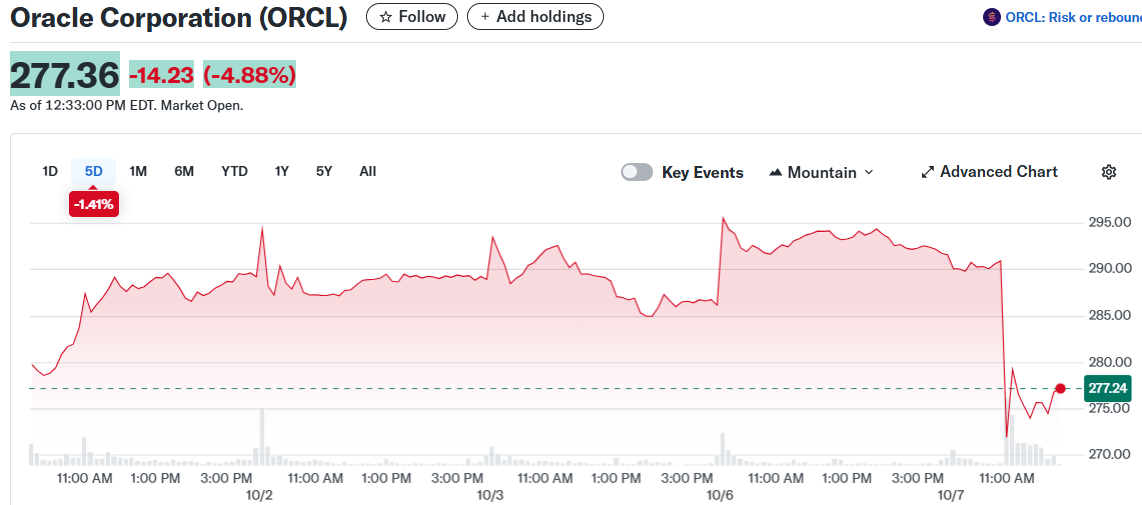The height and width of the screenshot is (505, 1142).
Task: Click the green 277.24 price label
Action: pyautogui.click(x=1108, y=388)
